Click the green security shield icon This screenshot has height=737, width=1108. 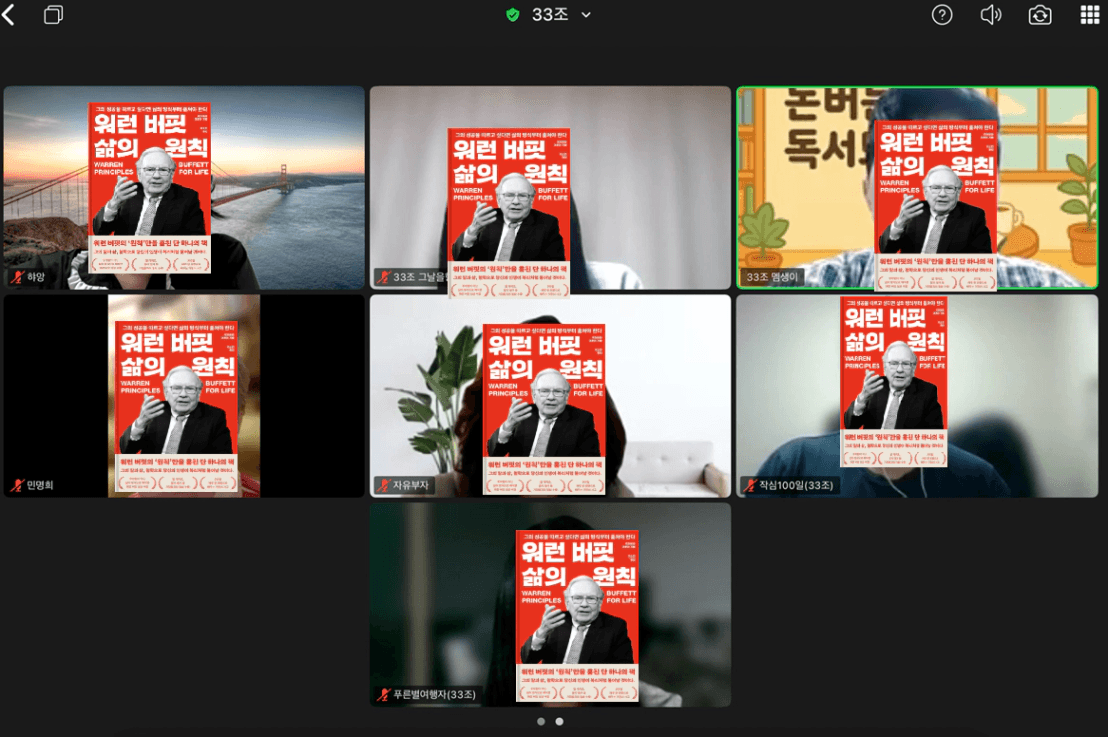pos(513,15)
